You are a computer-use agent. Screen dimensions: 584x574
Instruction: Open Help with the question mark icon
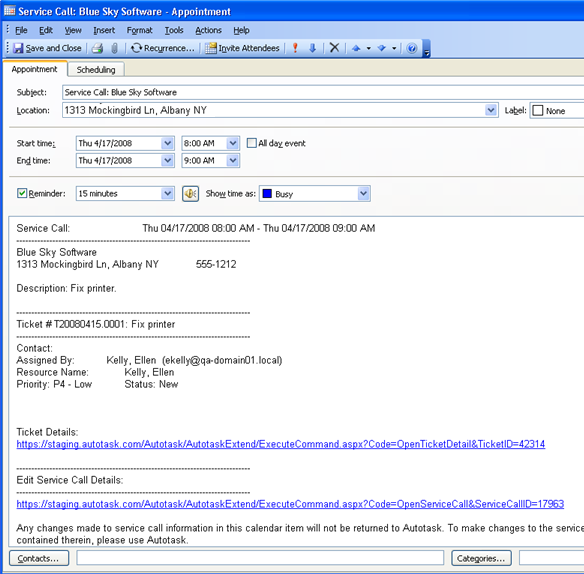pos(412,48)
